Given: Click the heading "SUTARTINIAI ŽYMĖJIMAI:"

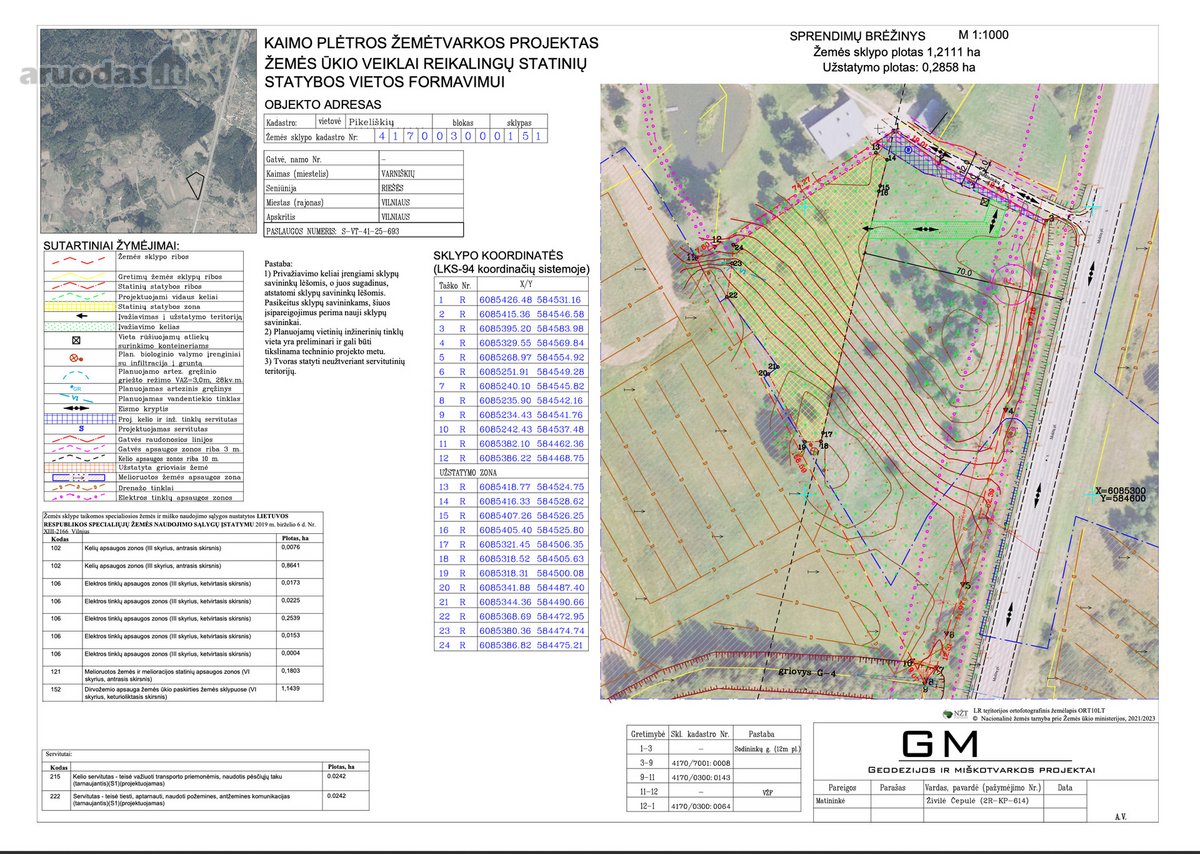Looking at the screenshot, I should 110,246.
